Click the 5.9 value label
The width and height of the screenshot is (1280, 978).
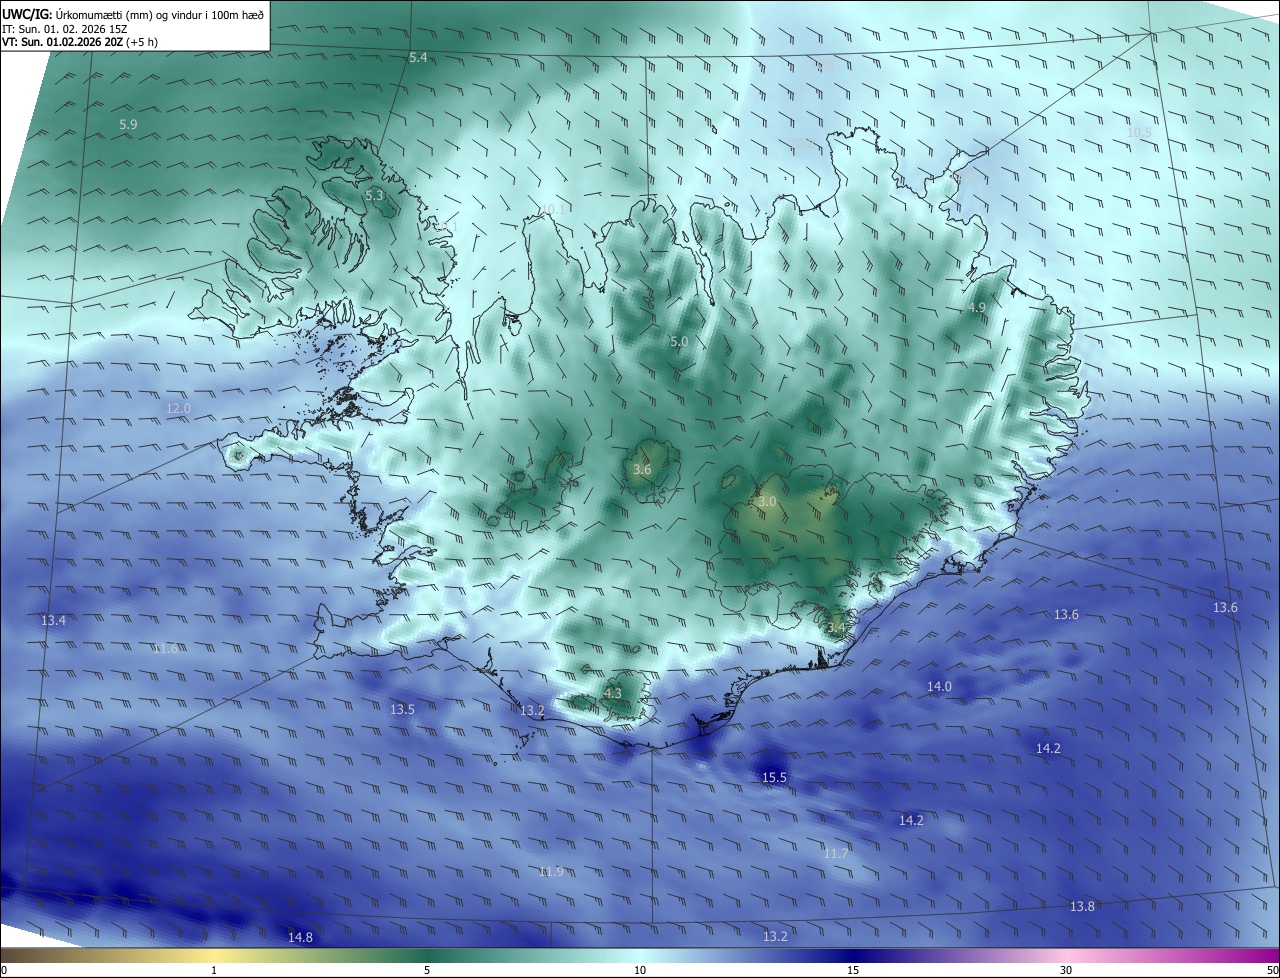click(128, 125)
